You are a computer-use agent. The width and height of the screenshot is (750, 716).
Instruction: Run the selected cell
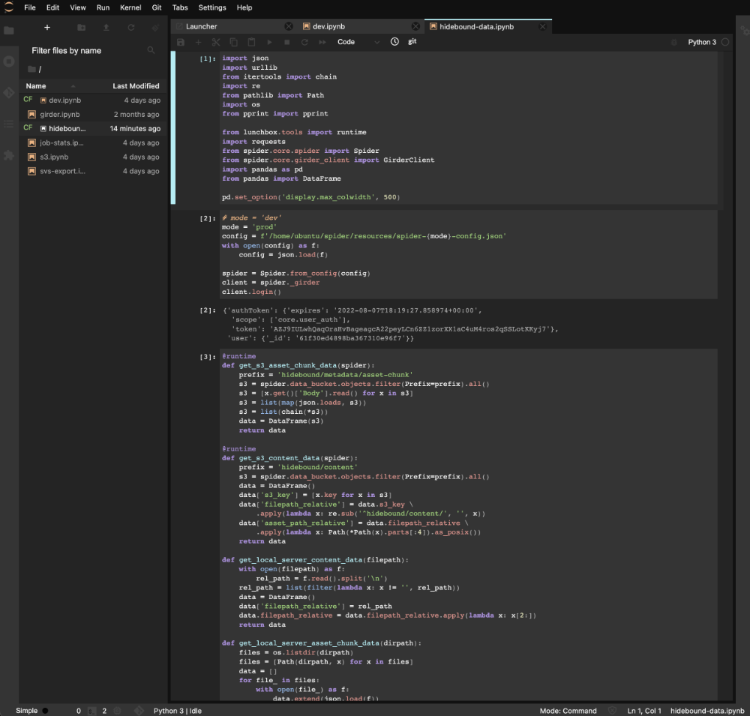[269, 42]
